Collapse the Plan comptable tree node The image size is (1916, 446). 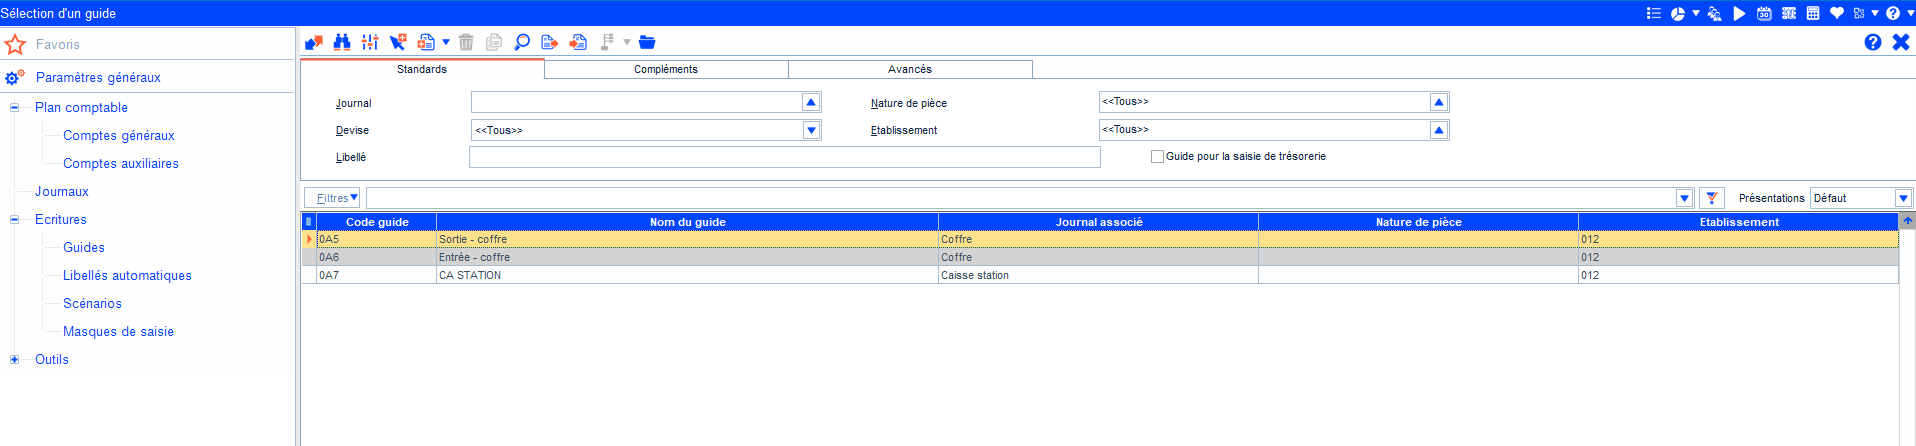tap(15, 107)
